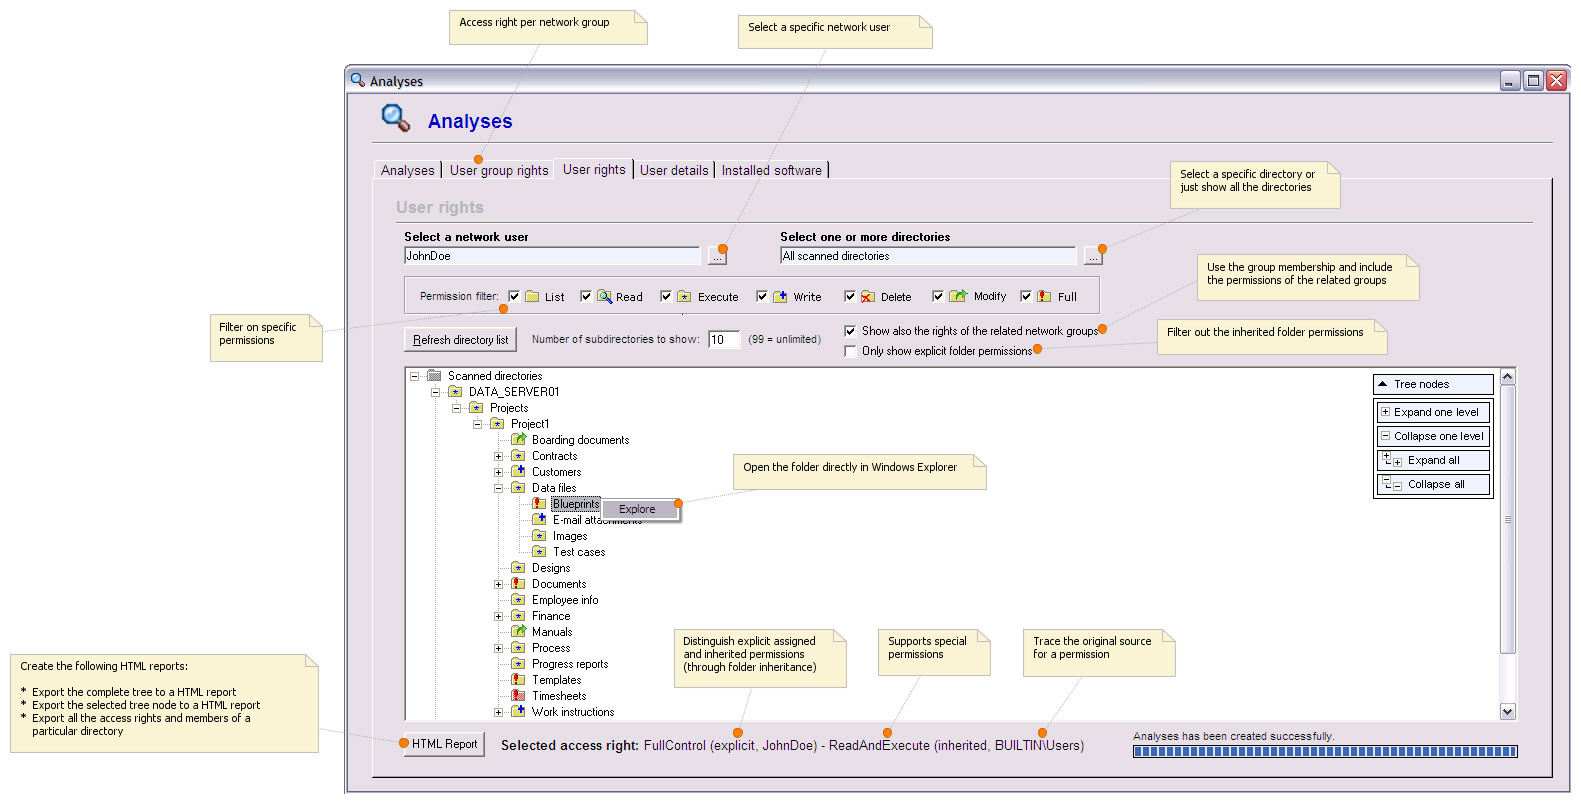Click the Images folder icon

pyautogui.click(x=539, y=536)
